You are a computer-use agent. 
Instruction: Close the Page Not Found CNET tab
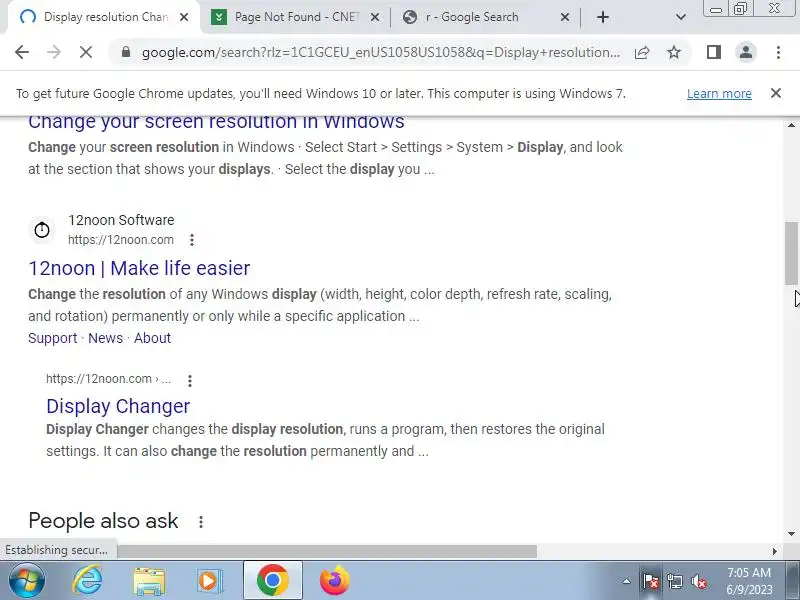pyautogui.click(x=374, y=17)
